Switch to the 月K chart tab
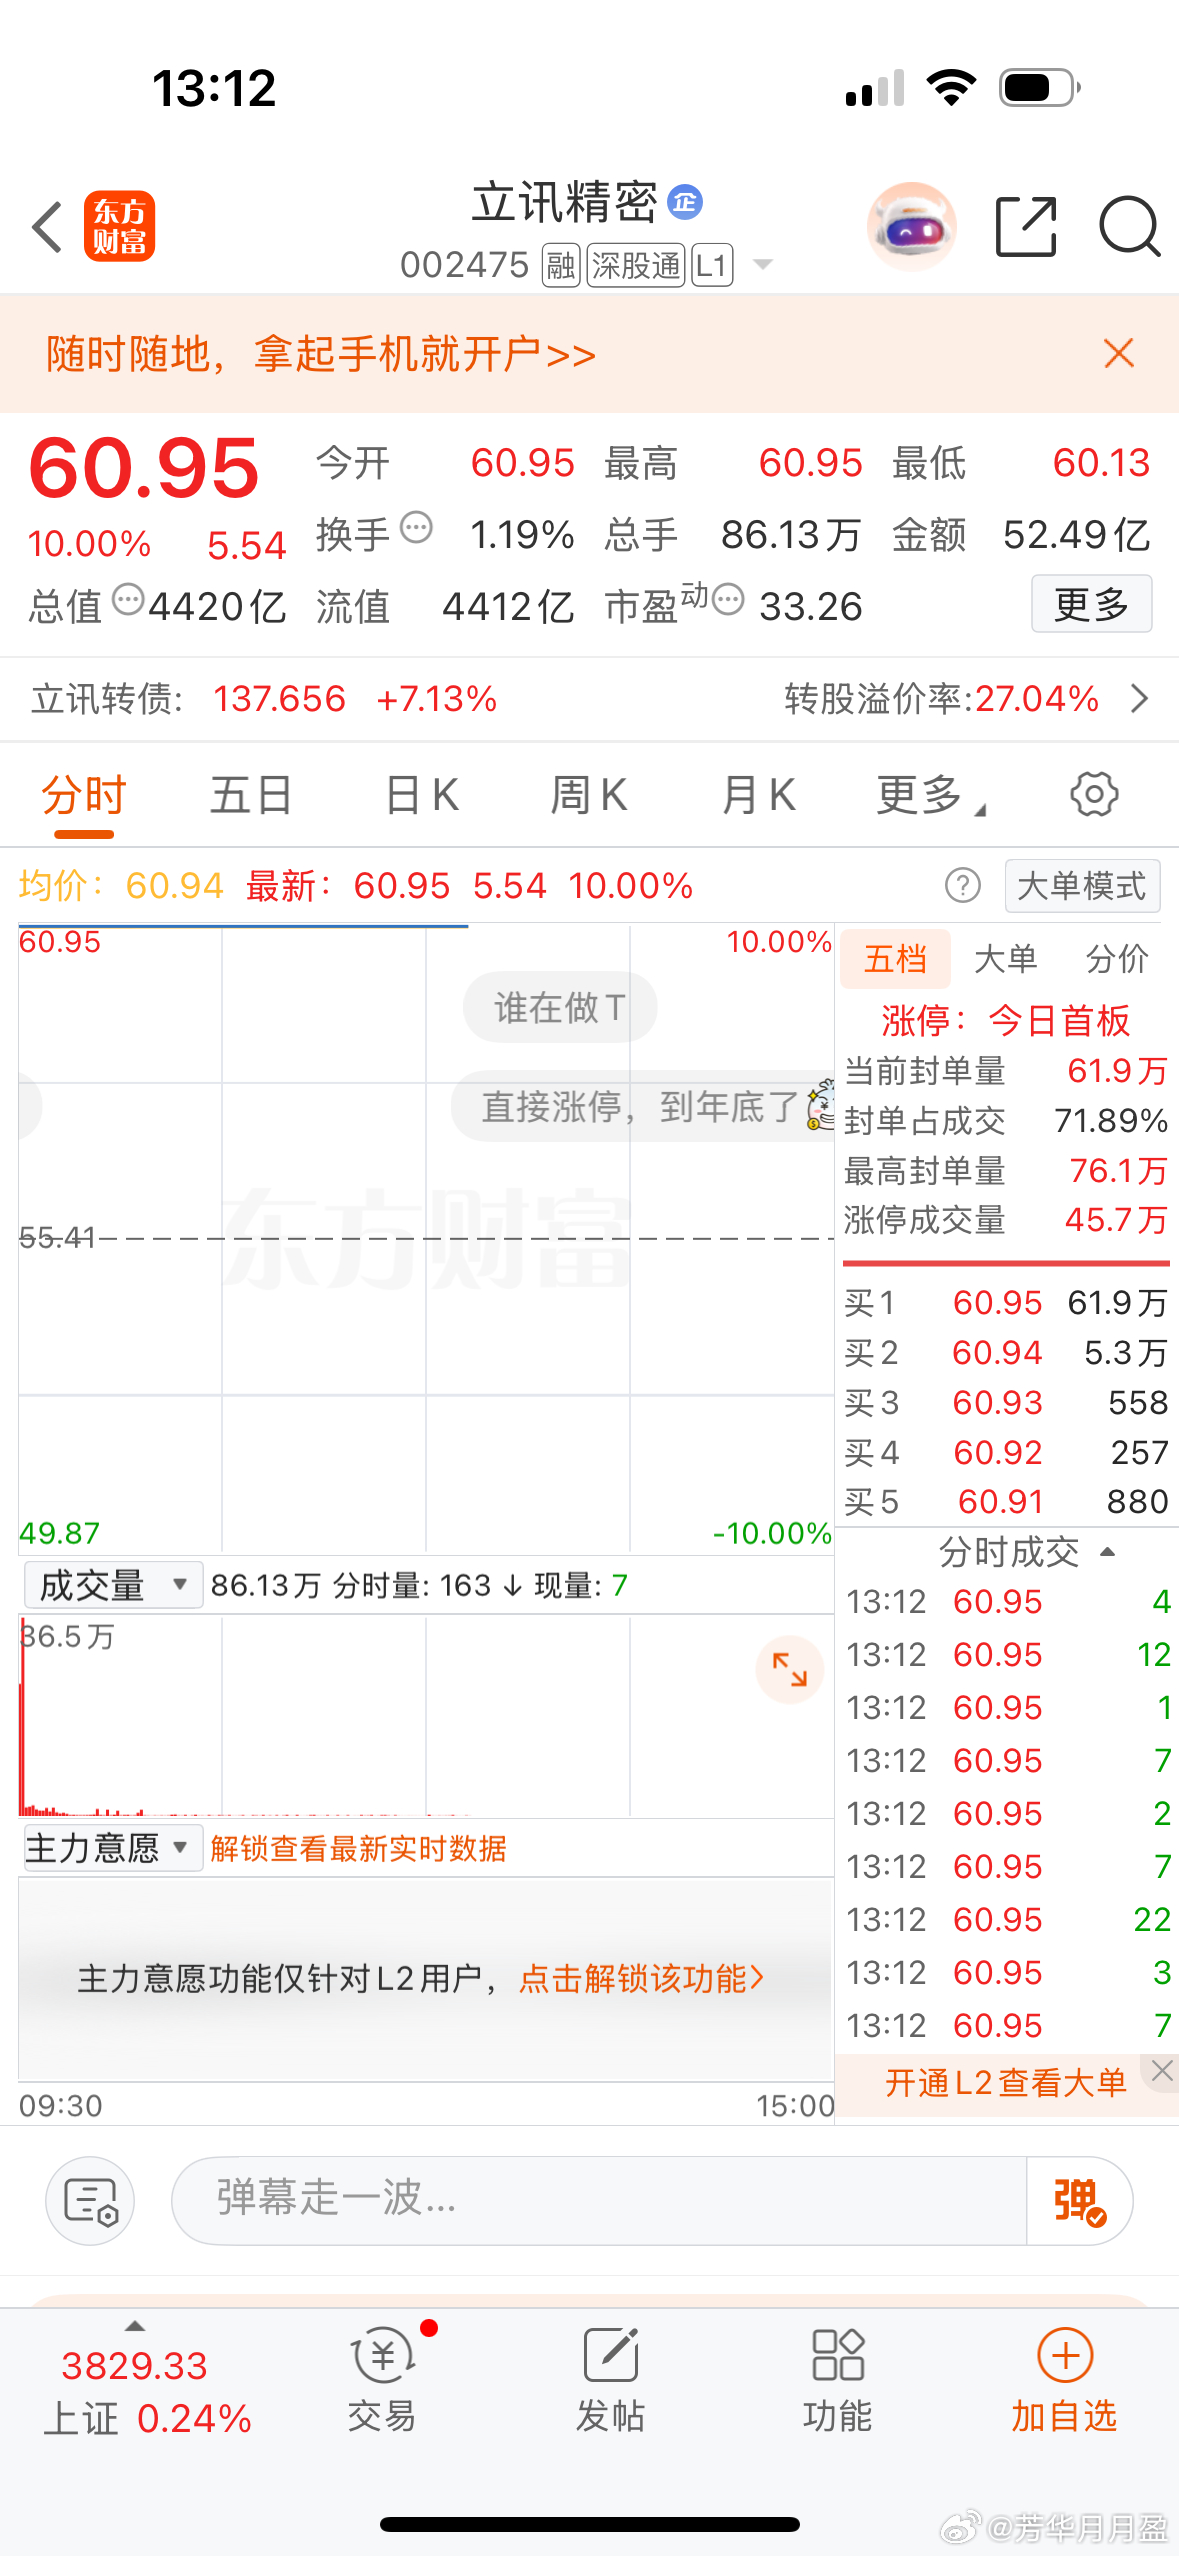 (x=758, y=796)
